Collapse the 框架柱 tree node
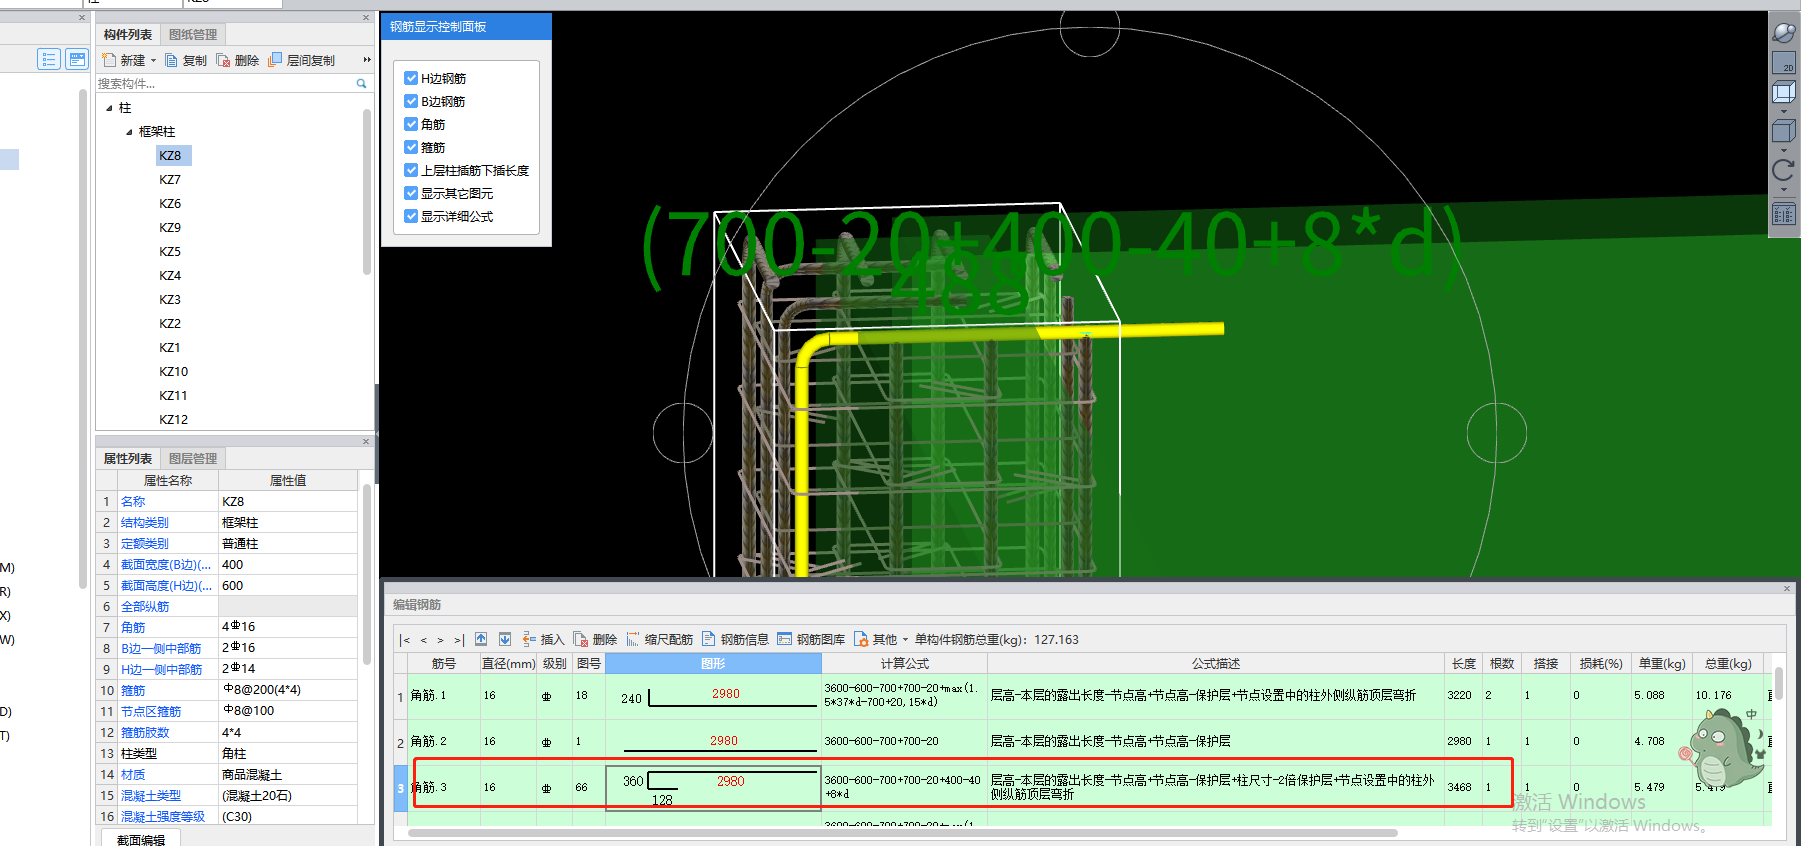The height and width of the screenshot is (846, 1801). [x=129, y=132]
